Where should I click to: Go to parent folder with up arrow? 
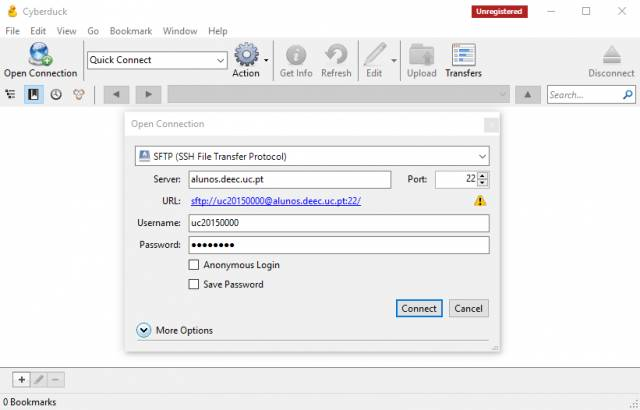coord(528,95)
